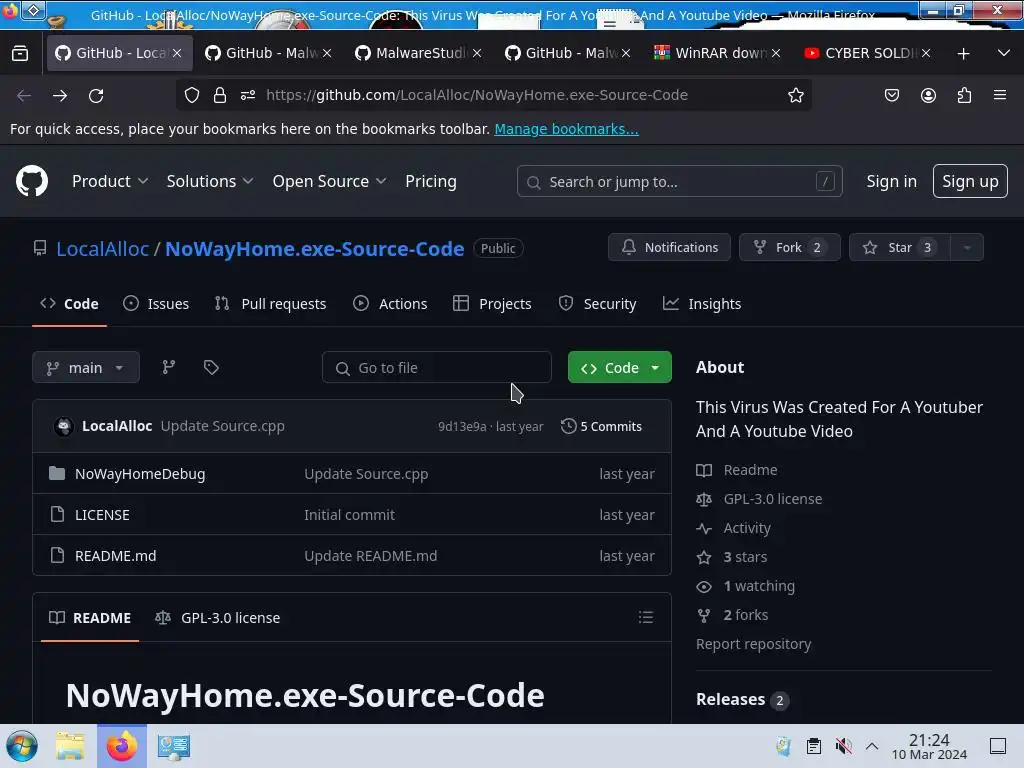The image size is (1024, 768).
Task: Open Firefox tab manager icon at left of tabs
Action: click(x=20, y=54)
